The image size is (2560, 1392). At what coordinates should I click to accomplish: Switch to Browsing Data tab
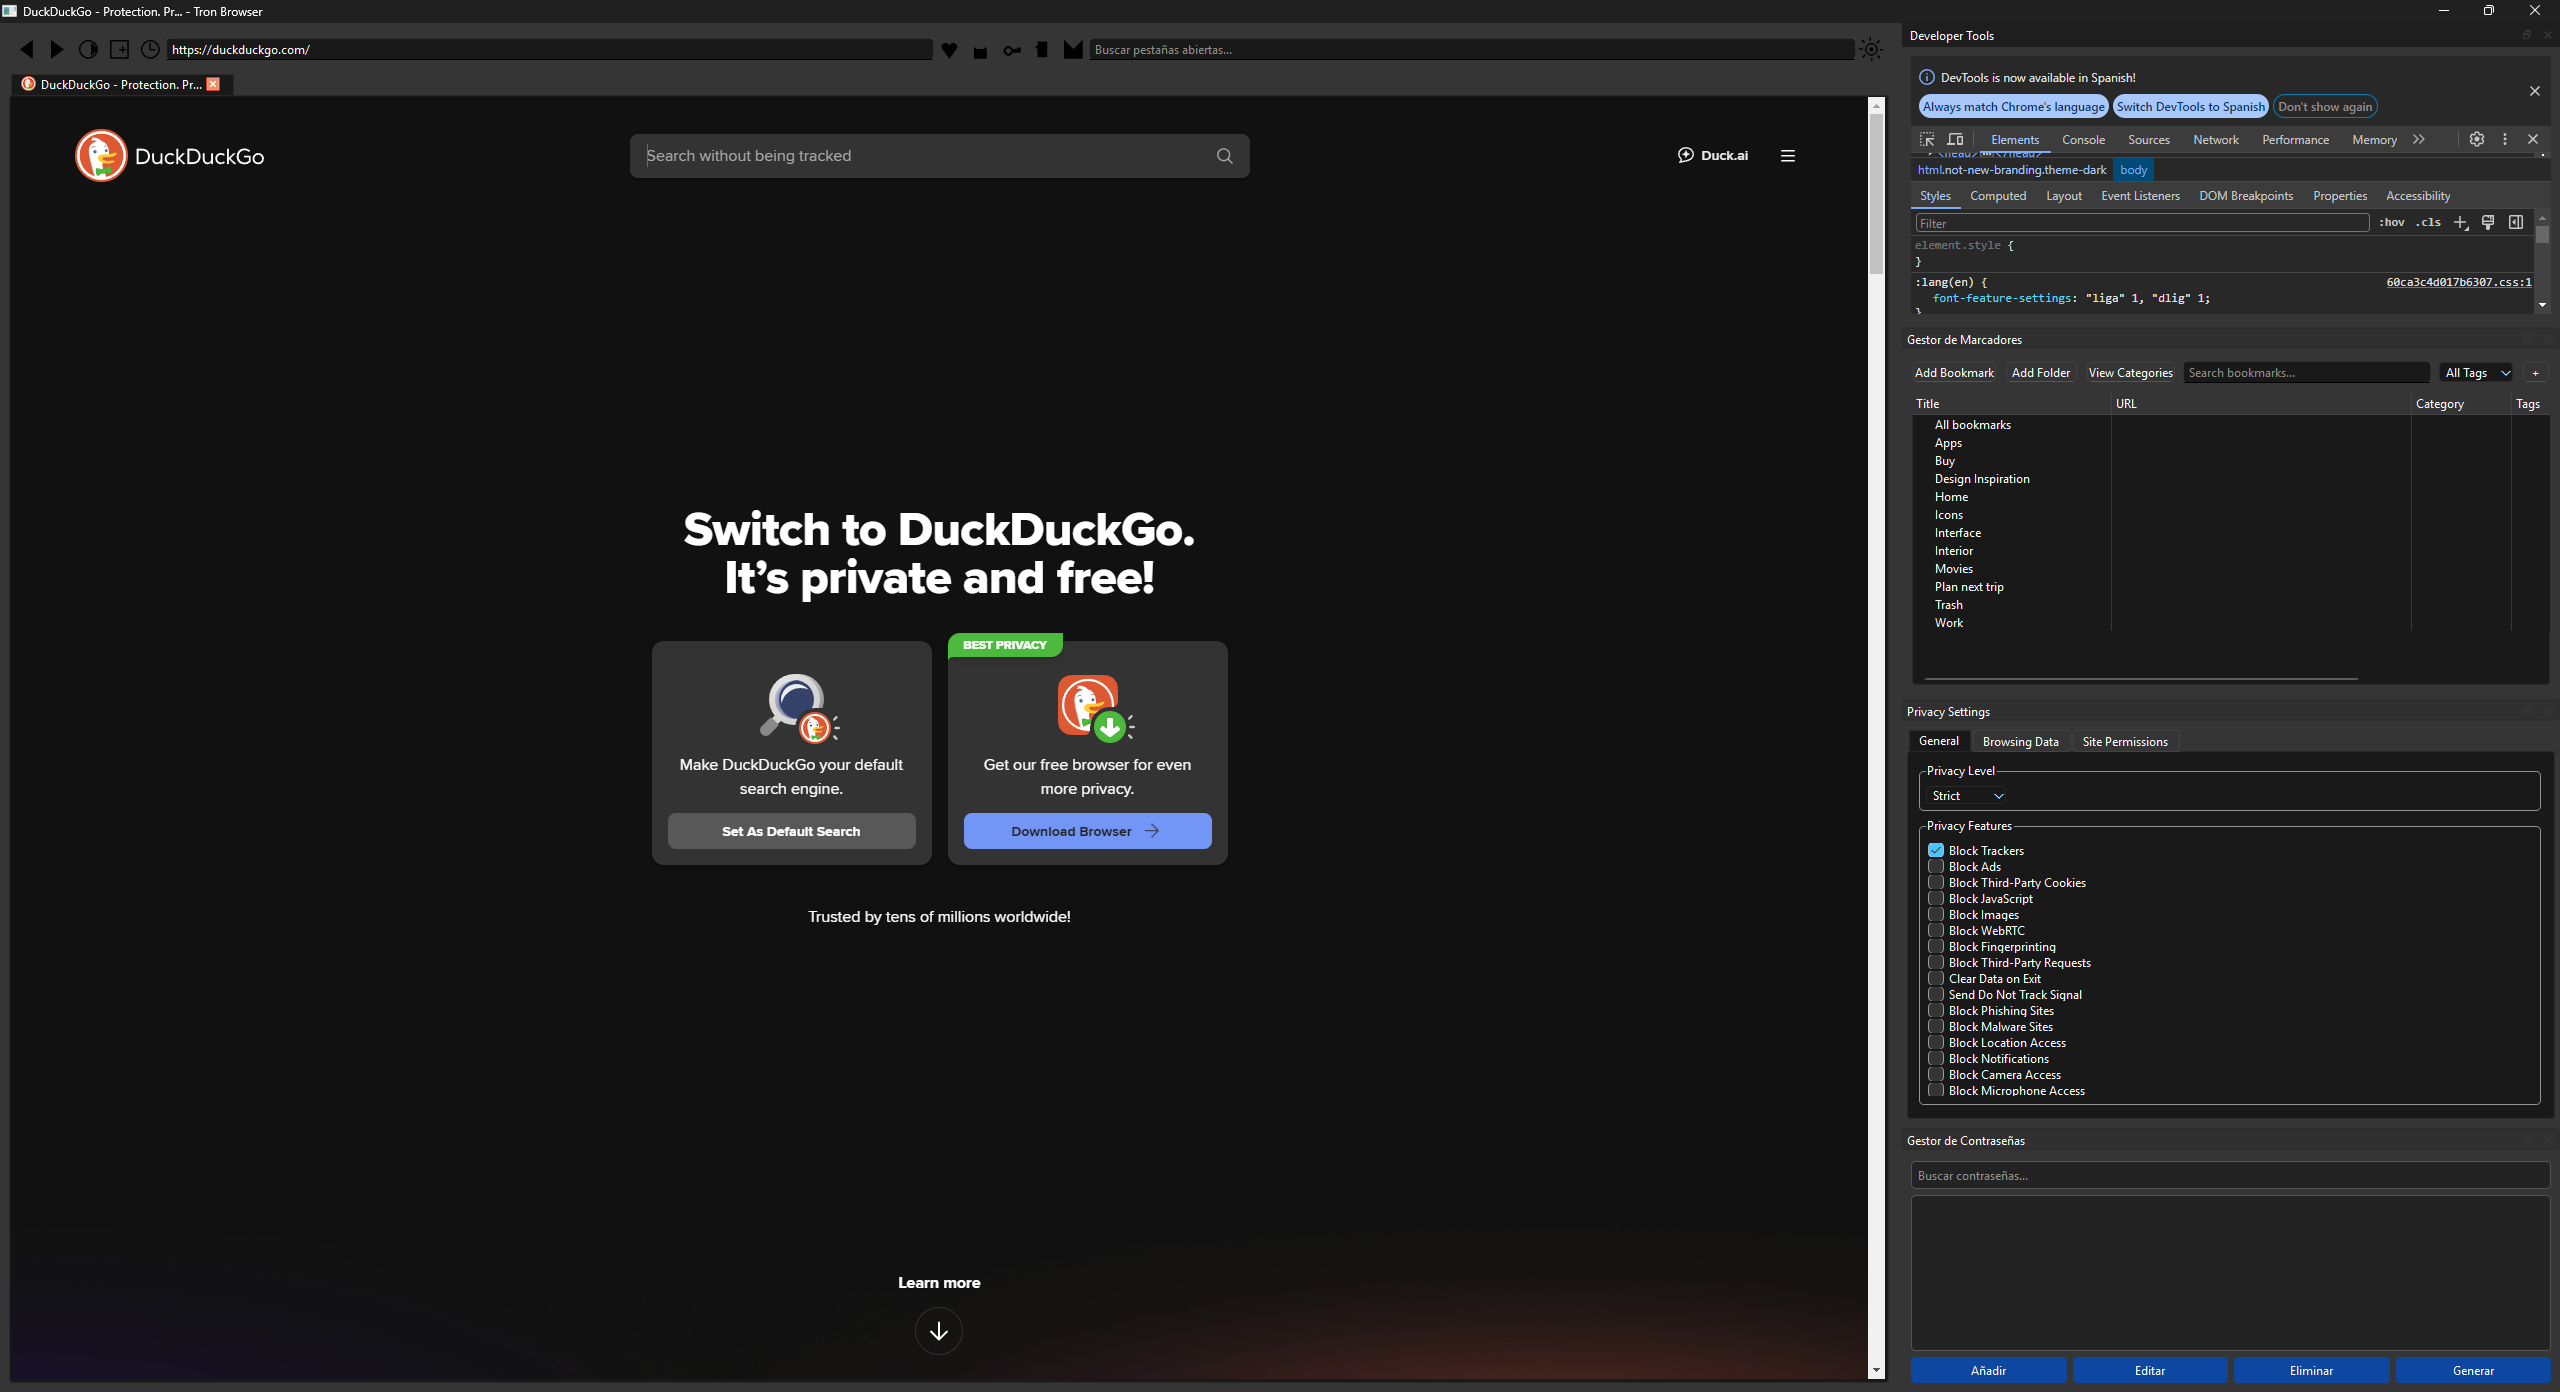click(2020, 742)
